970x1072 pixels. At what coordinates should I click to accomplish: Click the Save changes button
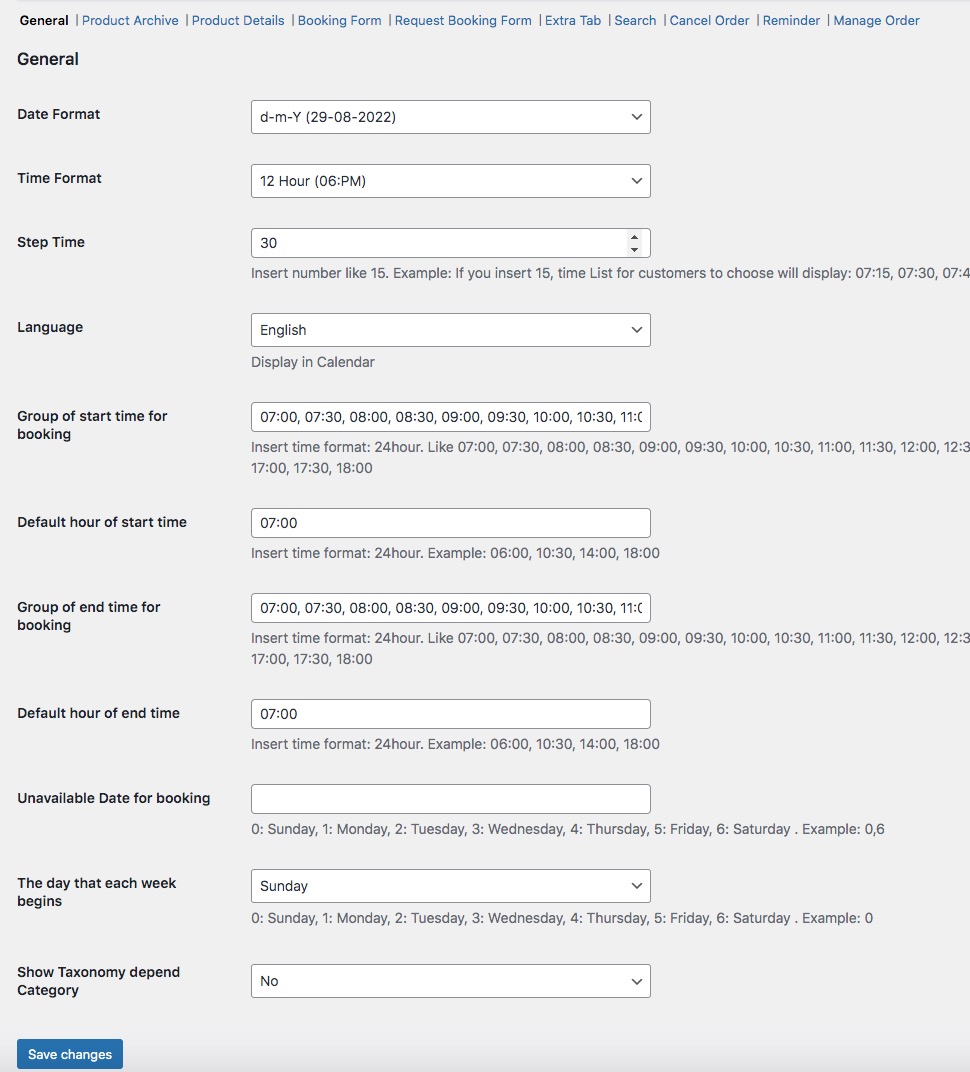pos(70,1054)
